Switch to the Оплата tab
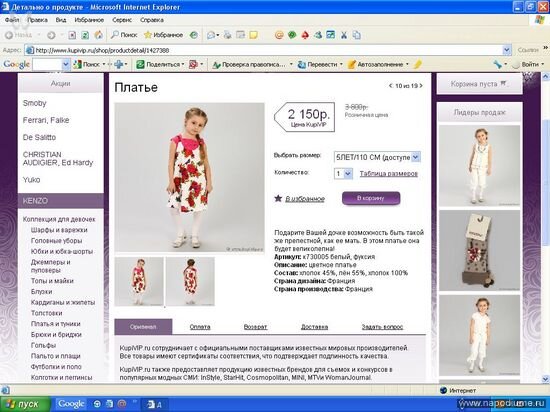The width and height of the screenshot is (550, 412). [x=200, y=327]
